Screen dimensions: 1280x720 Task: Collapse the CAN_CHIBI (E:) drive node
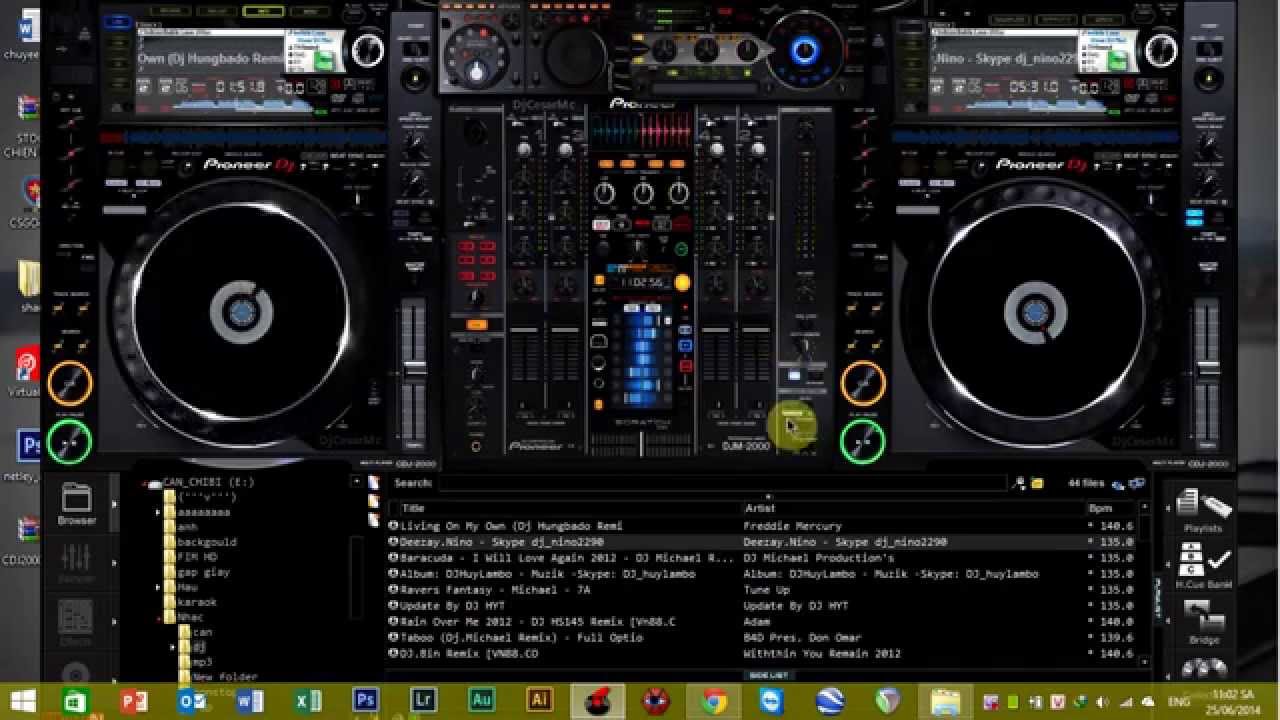pyautogui.click(x=145, y=483)
